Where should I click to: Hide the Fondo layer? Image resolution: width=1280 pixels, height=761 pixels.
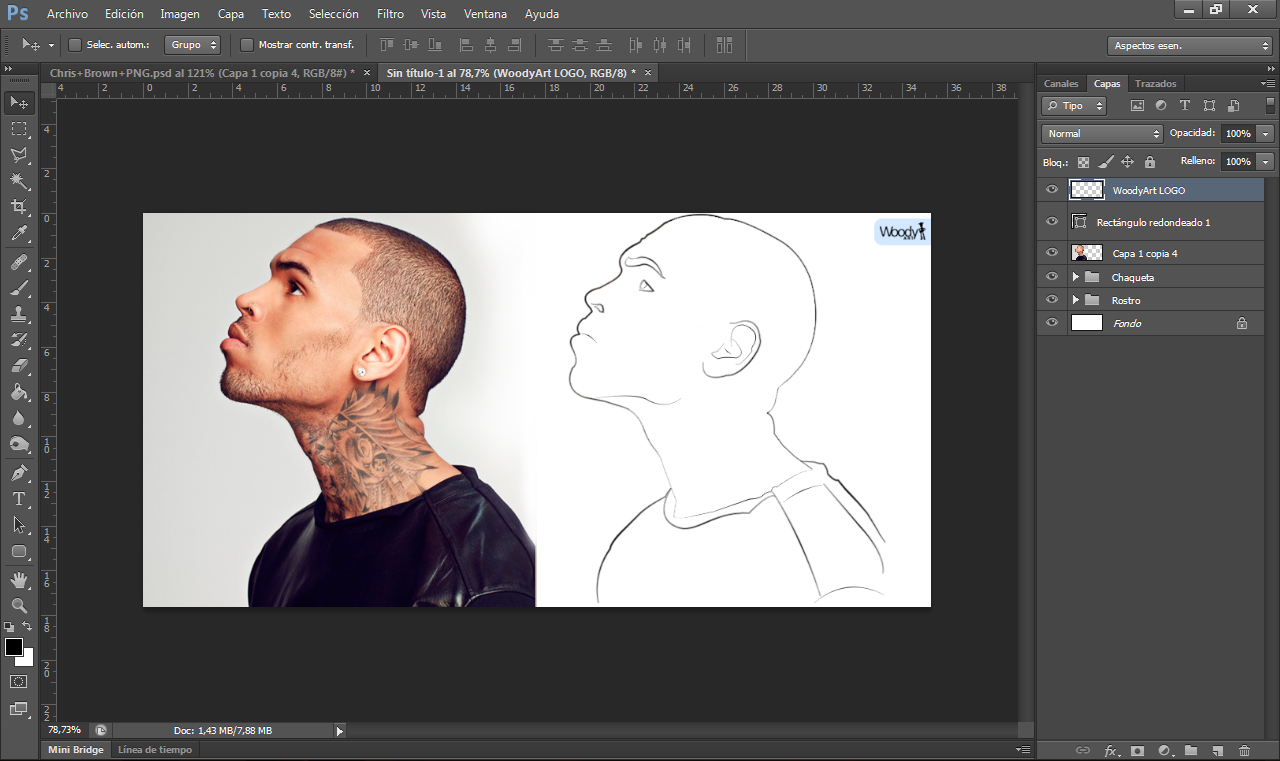pos(1051,323)
